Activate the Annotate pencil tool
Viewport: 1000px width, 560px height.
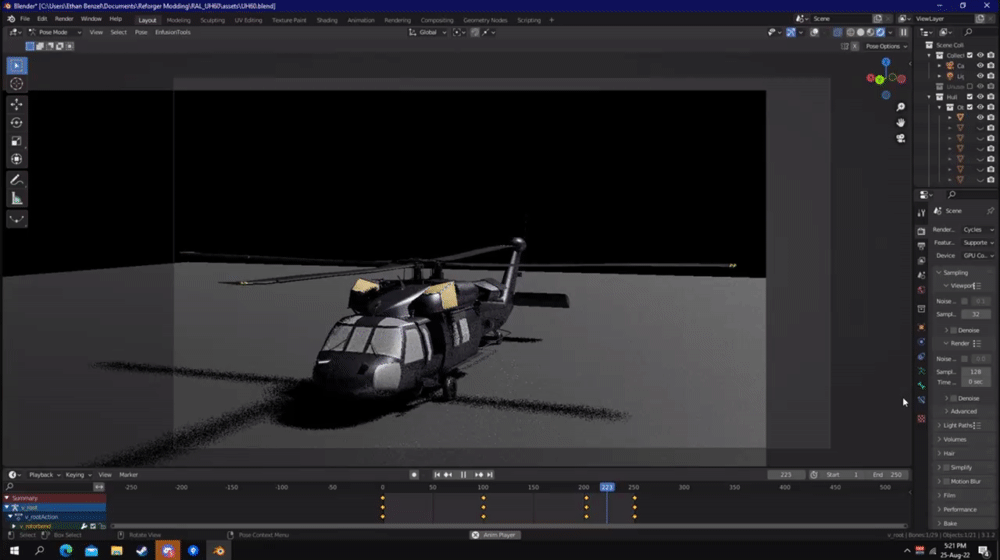(17, 181)
